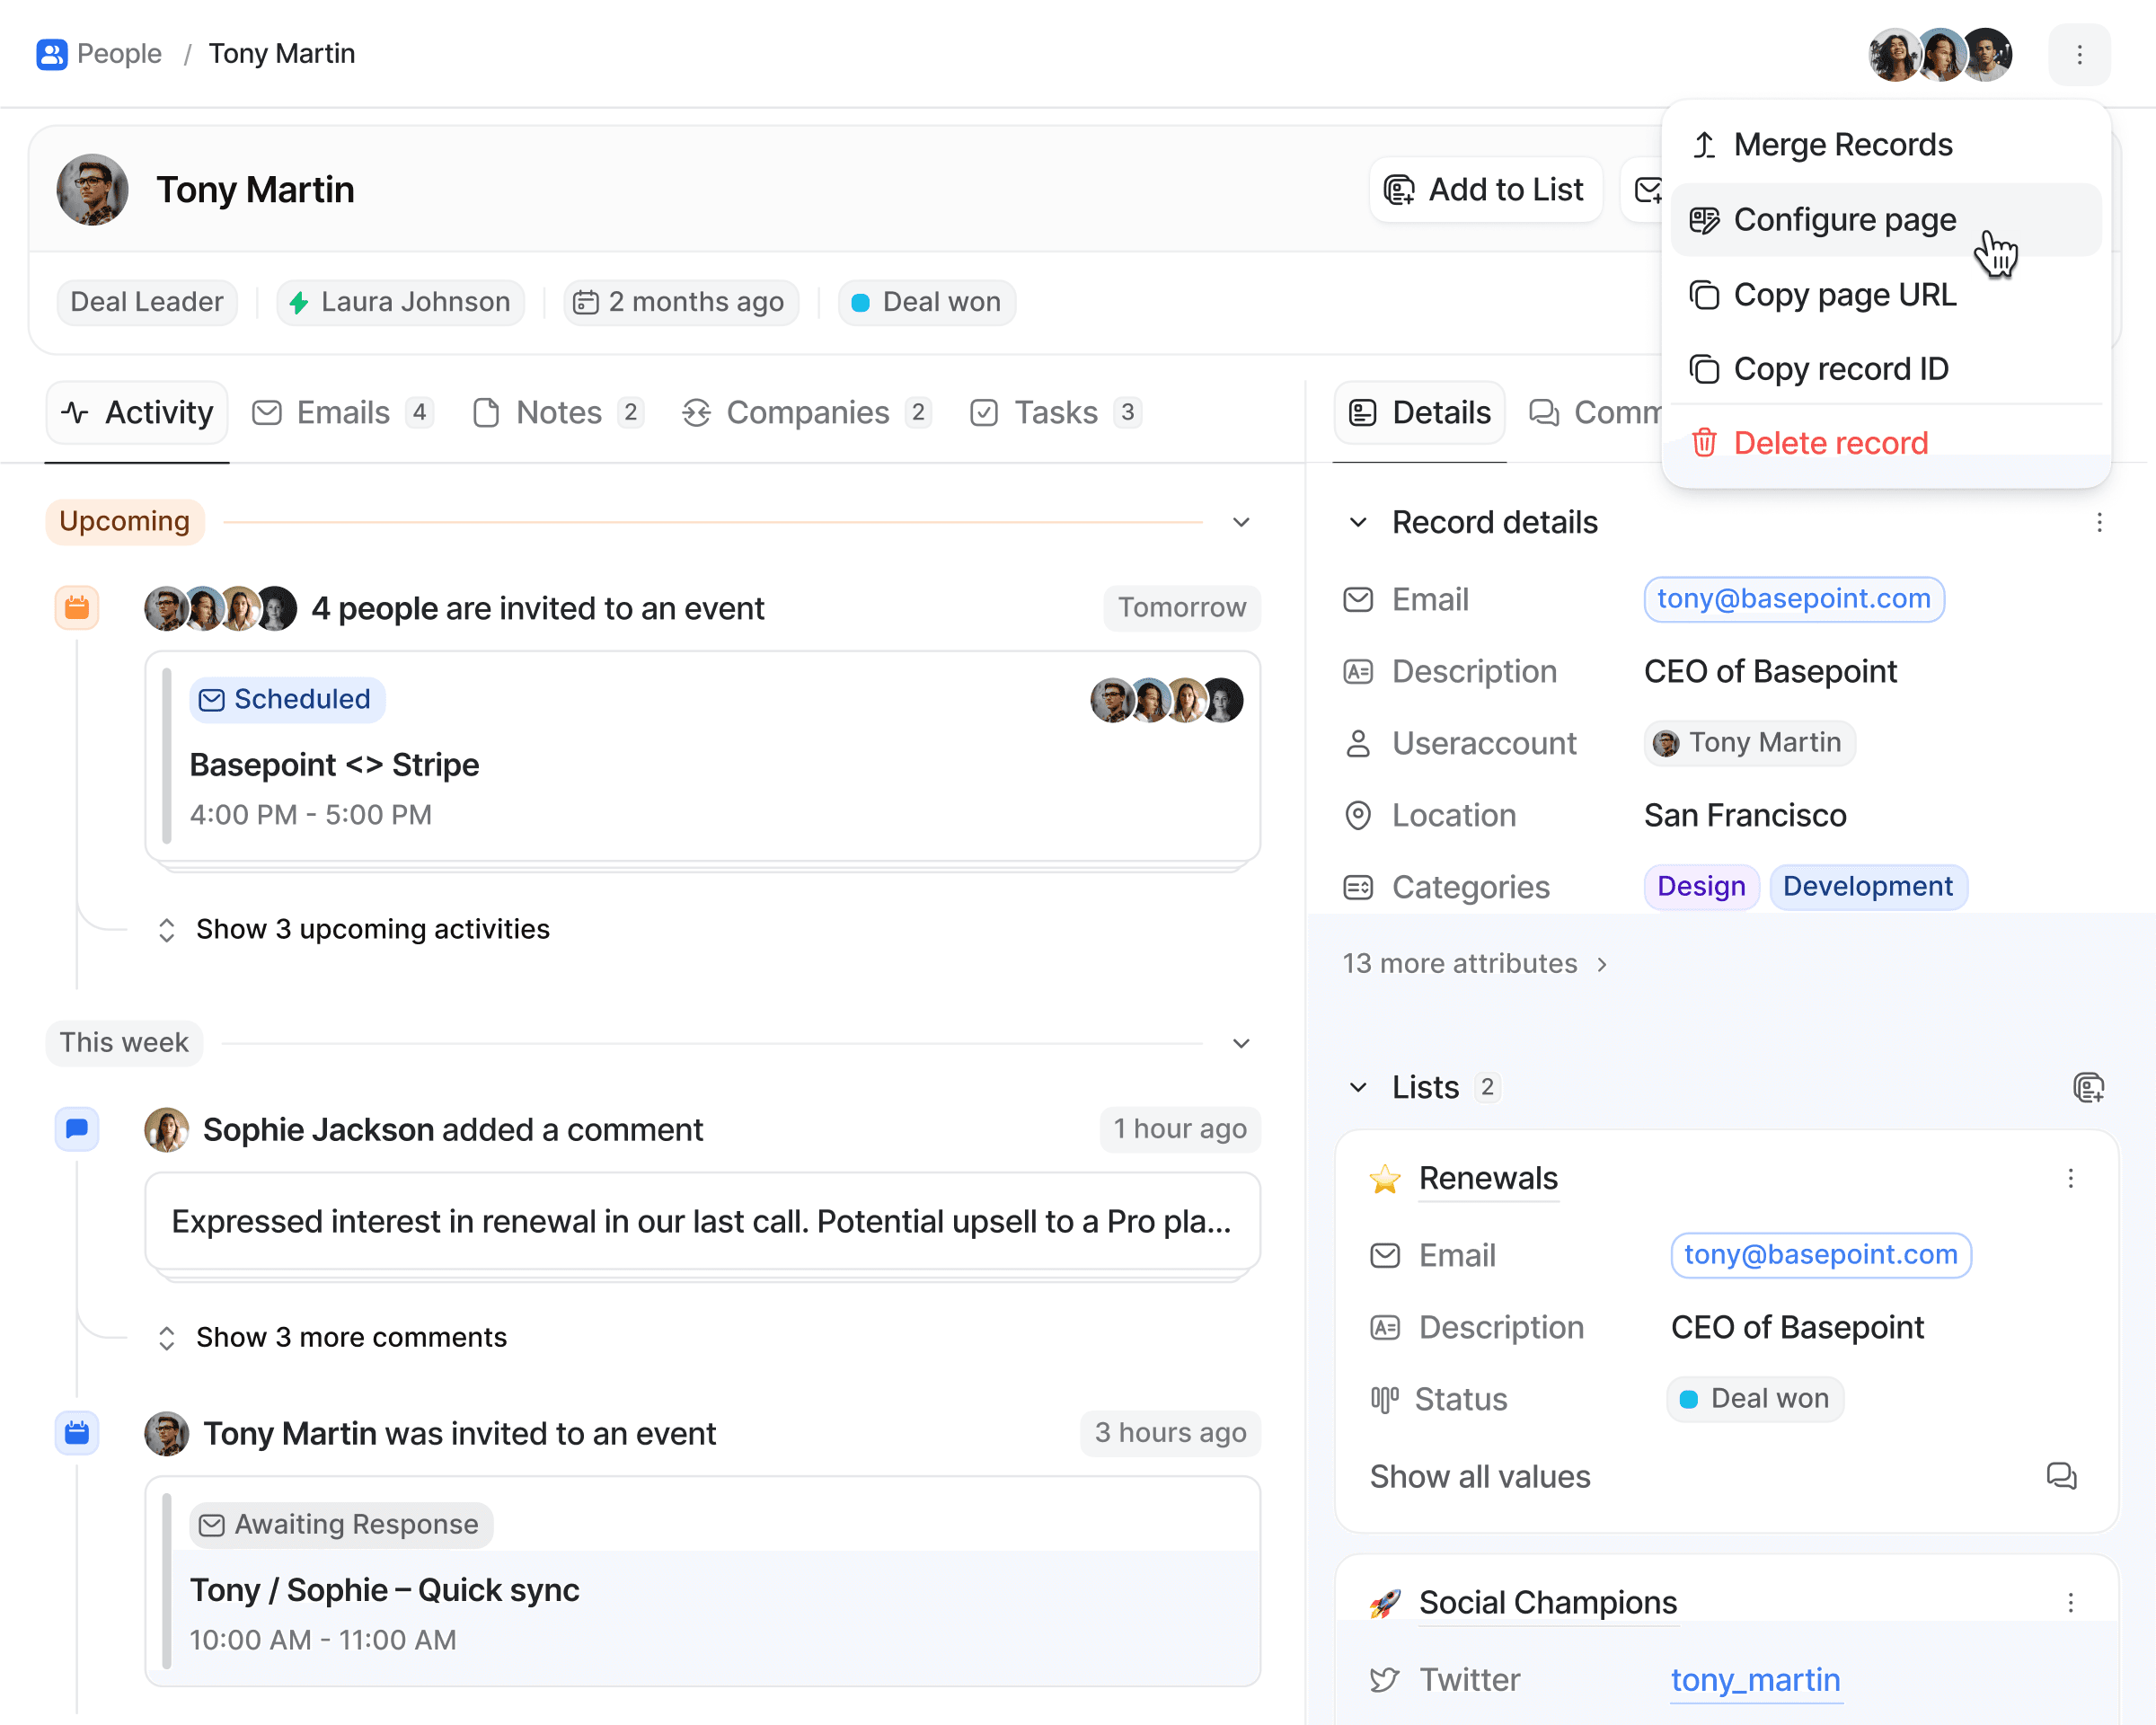The height and width of the screenshot is (1725, 2156).
Task: Click the Deal won status chip
Action: [926, 302]
